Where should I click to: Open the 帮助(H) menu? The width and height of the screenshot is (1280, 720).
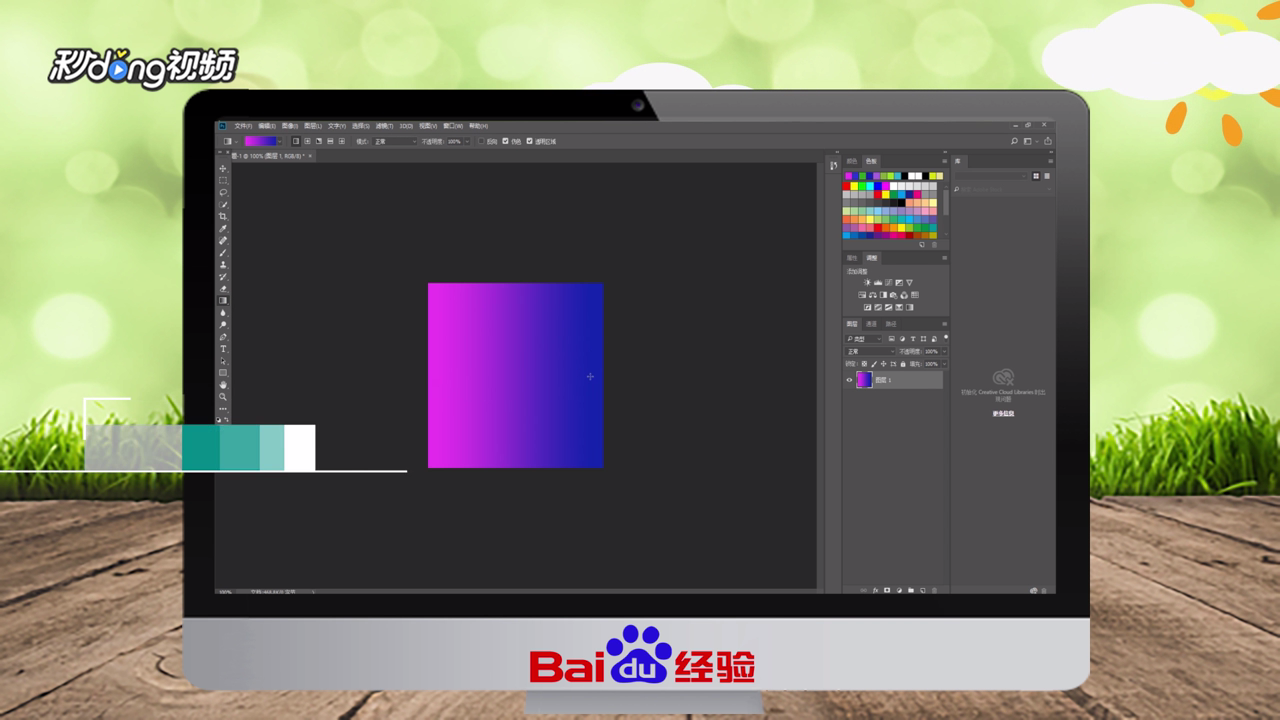pyautogui.click(x=478, y=126)
